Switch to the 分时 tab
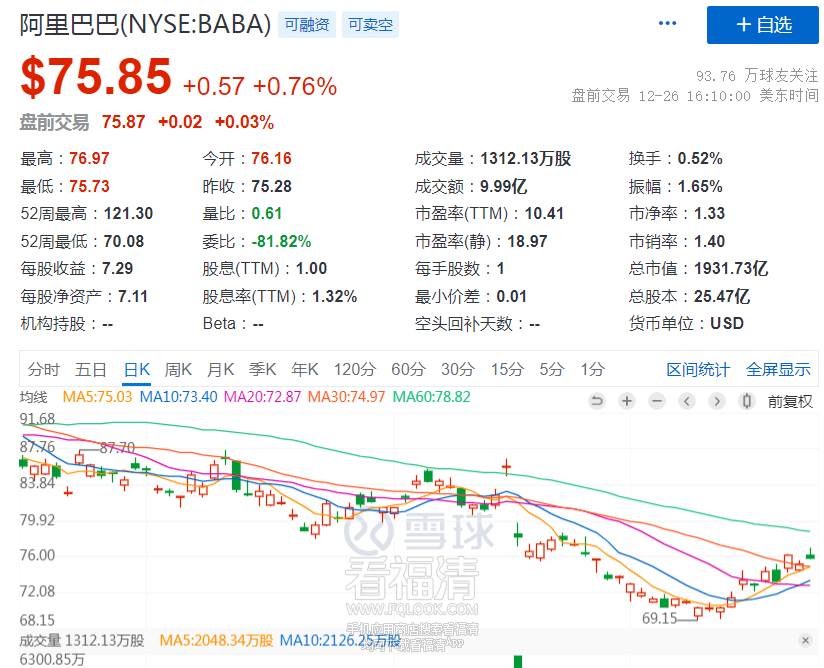The image size is (824, 668). coord(44,369)
